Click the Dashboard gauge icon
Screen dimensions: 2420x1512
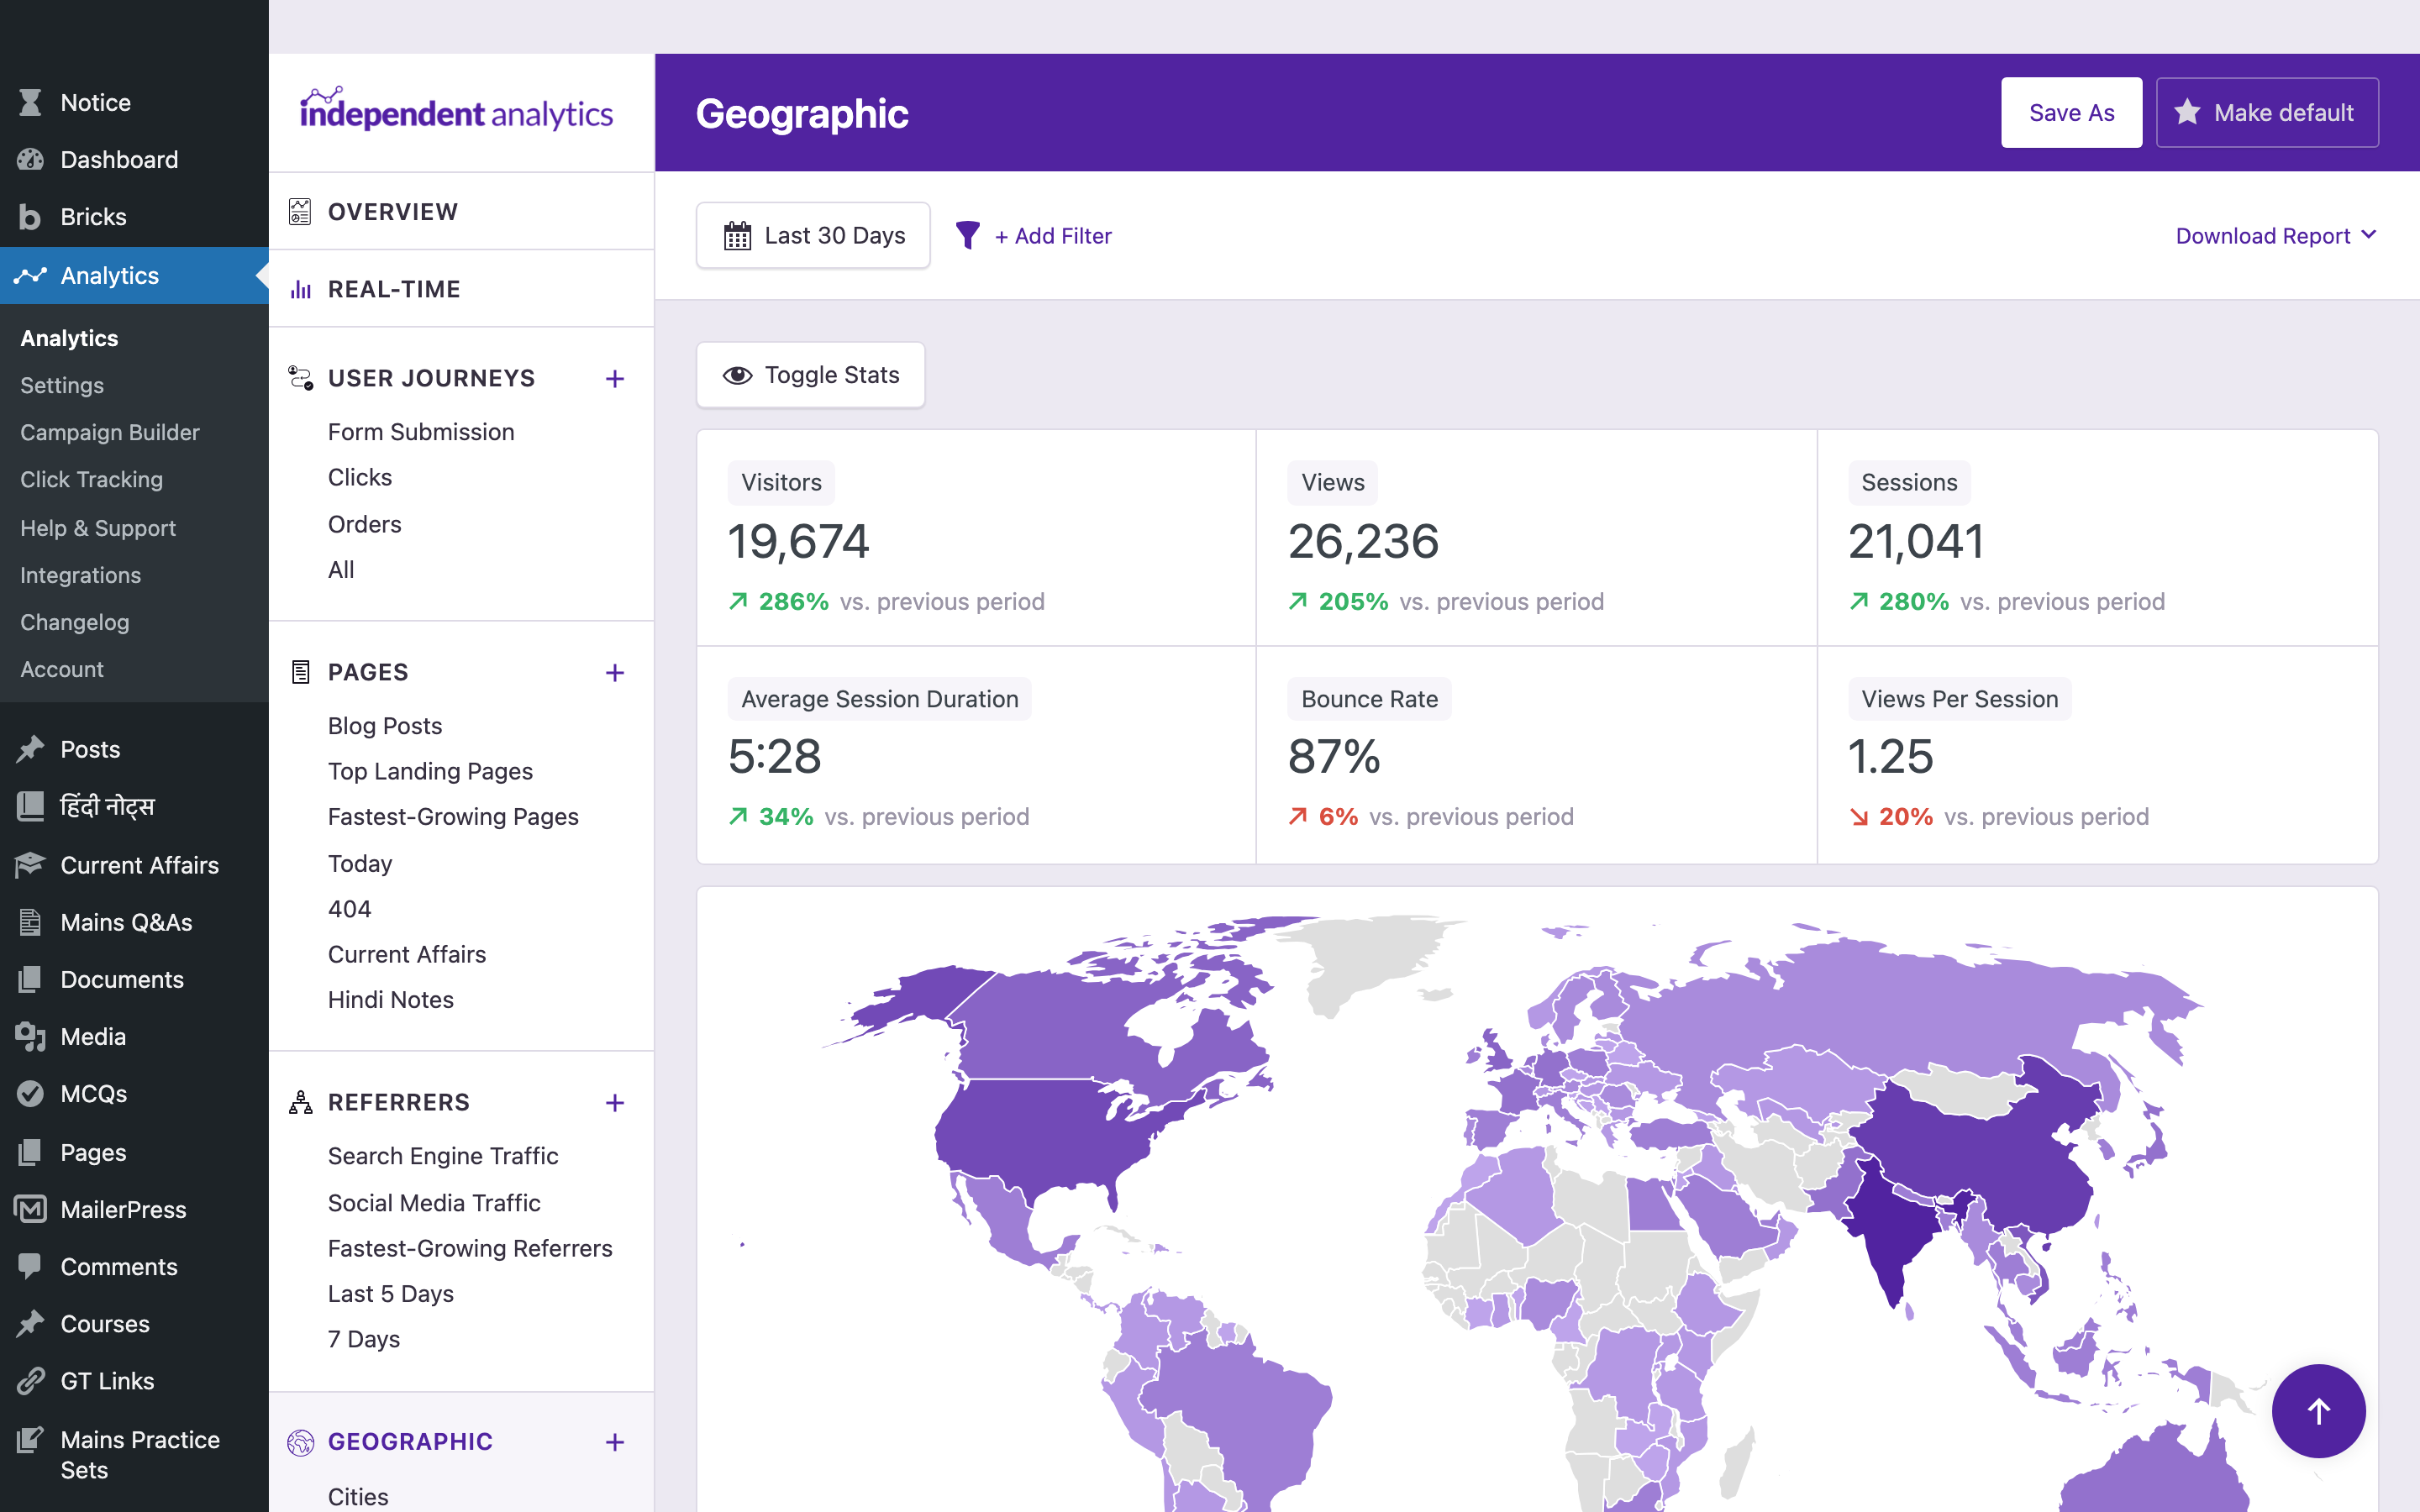pos(30,159)
